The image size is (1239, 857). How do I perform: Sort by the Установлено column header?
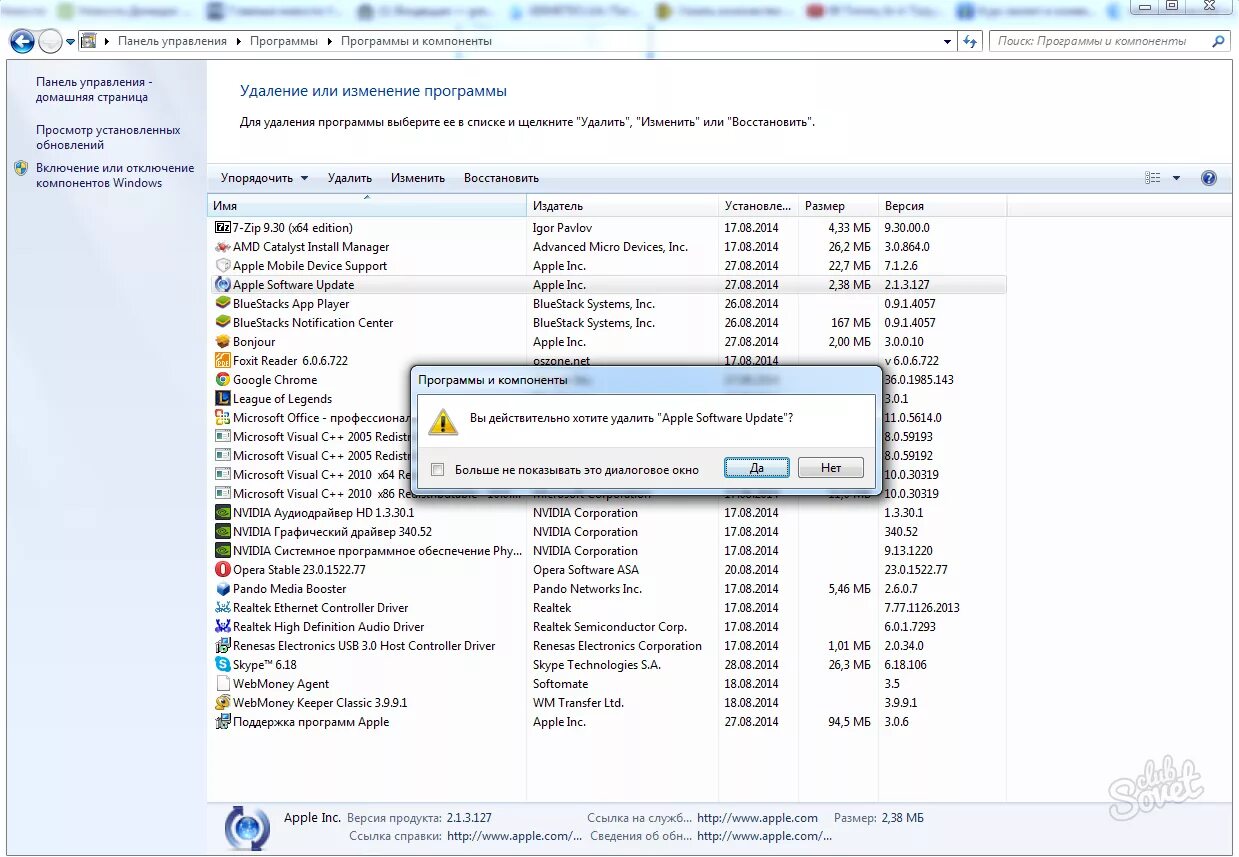point(758,206)
